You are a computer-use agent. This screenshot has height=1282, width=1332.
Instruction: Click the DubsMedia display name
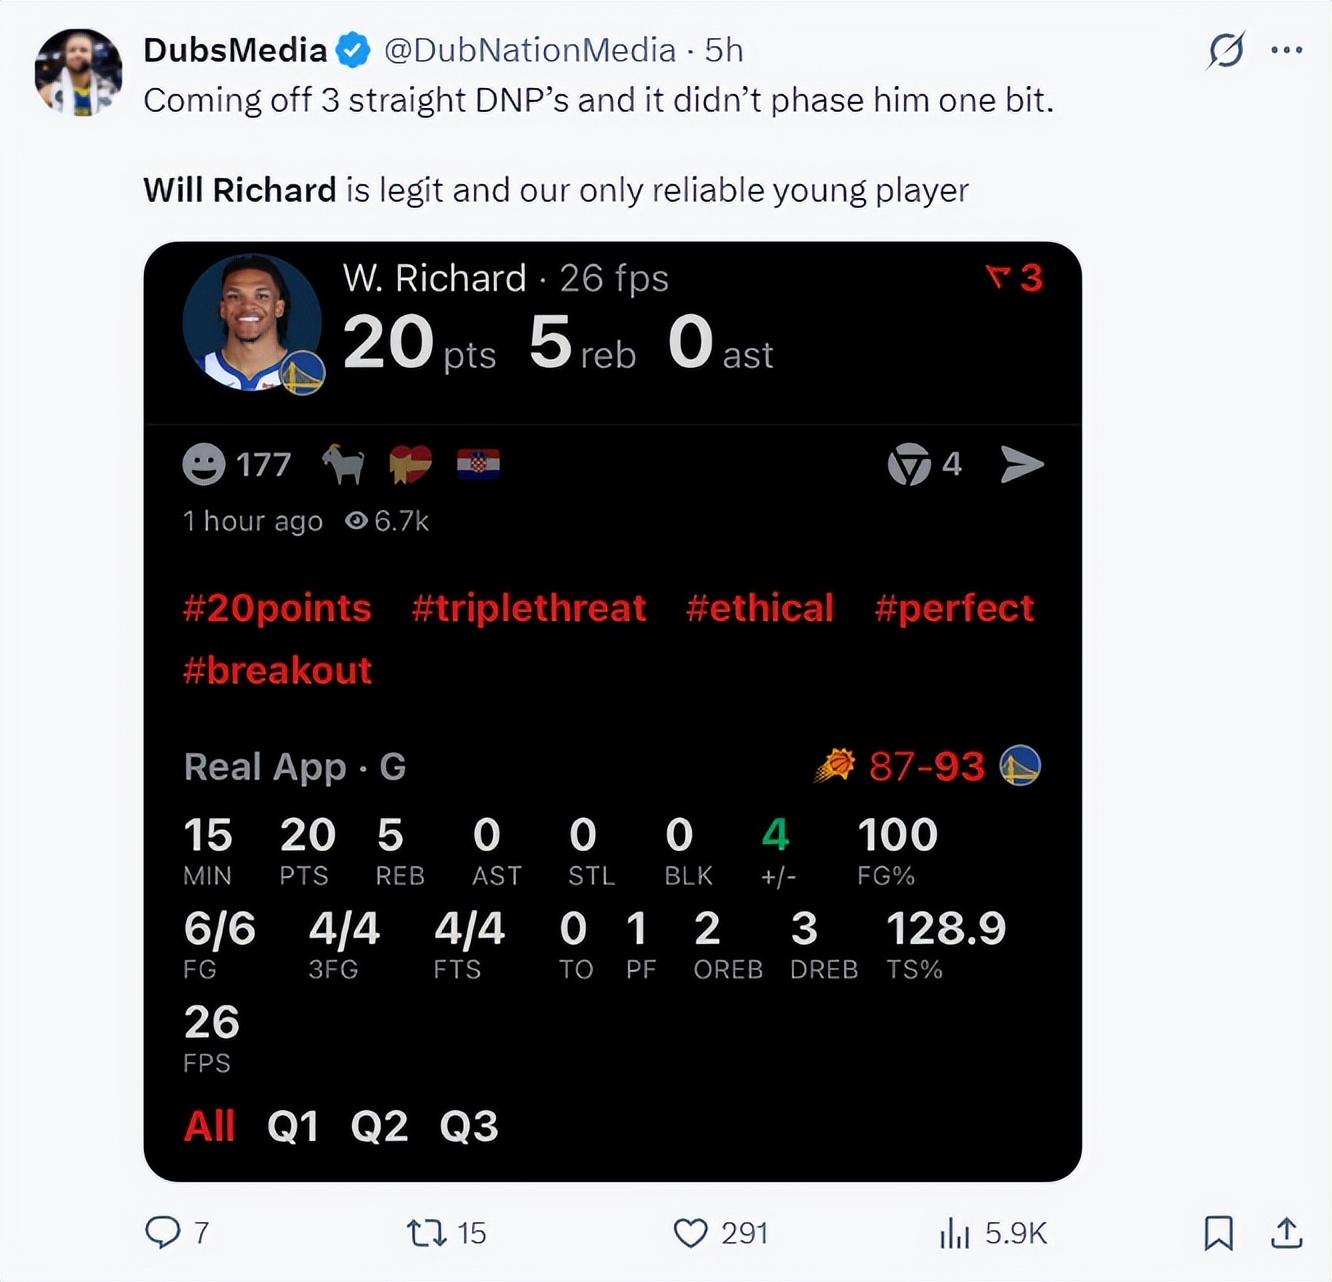235,50
